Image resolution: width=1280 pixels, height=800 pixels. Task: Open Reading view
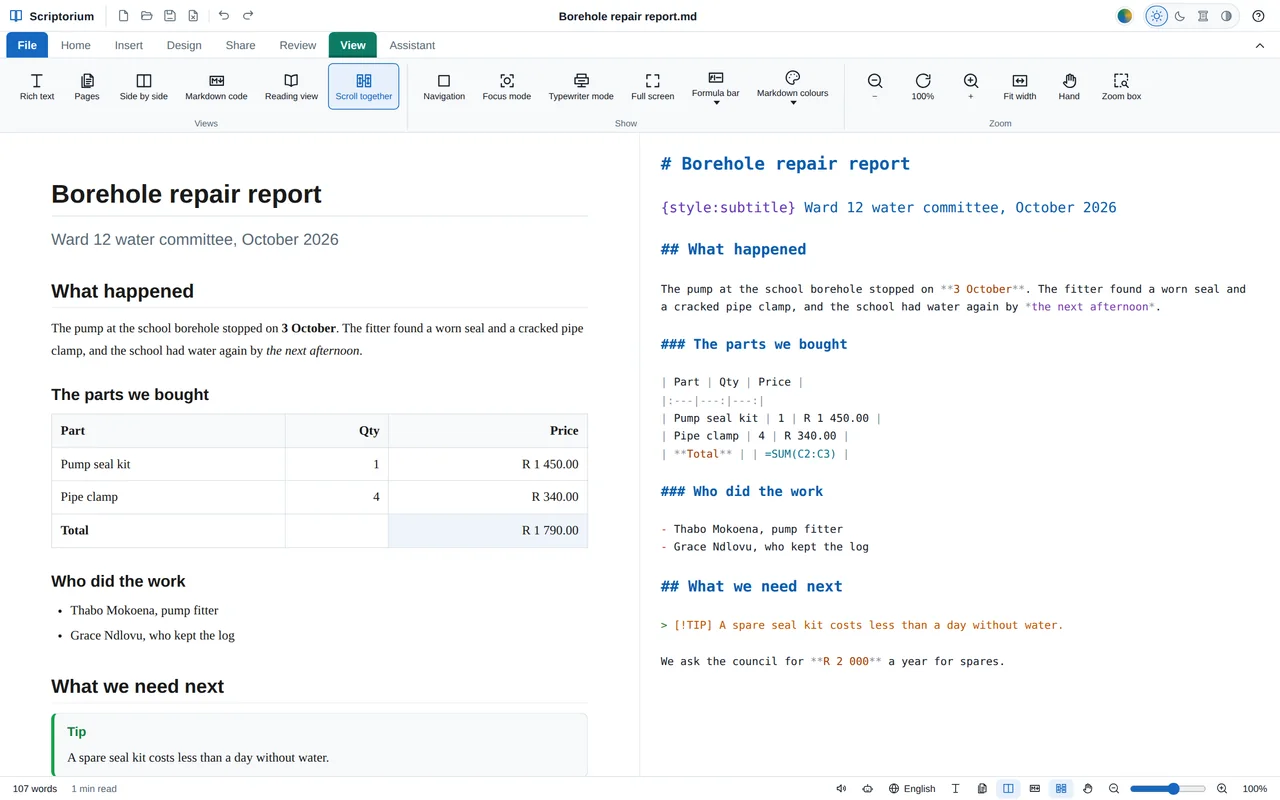tap(291, 87)
